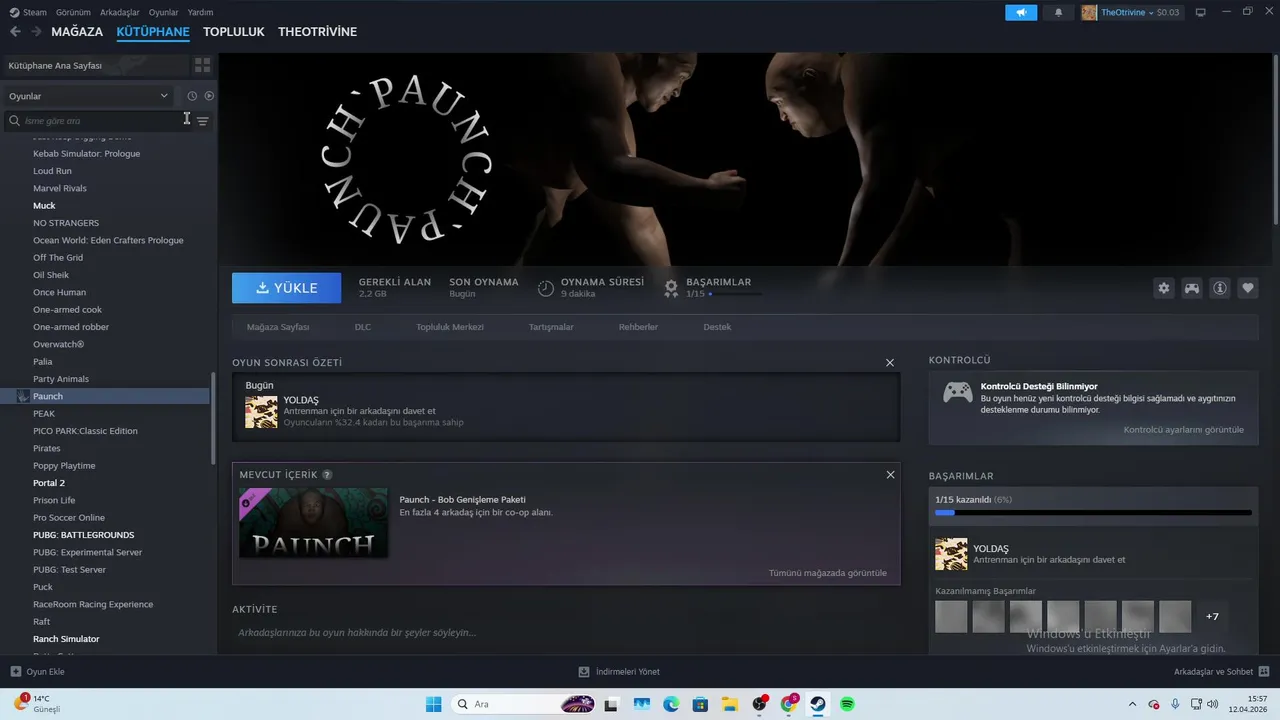Close the Oyun Sonrası Özeti panel
Screen dimensions: 1280x720
point(890,362)
